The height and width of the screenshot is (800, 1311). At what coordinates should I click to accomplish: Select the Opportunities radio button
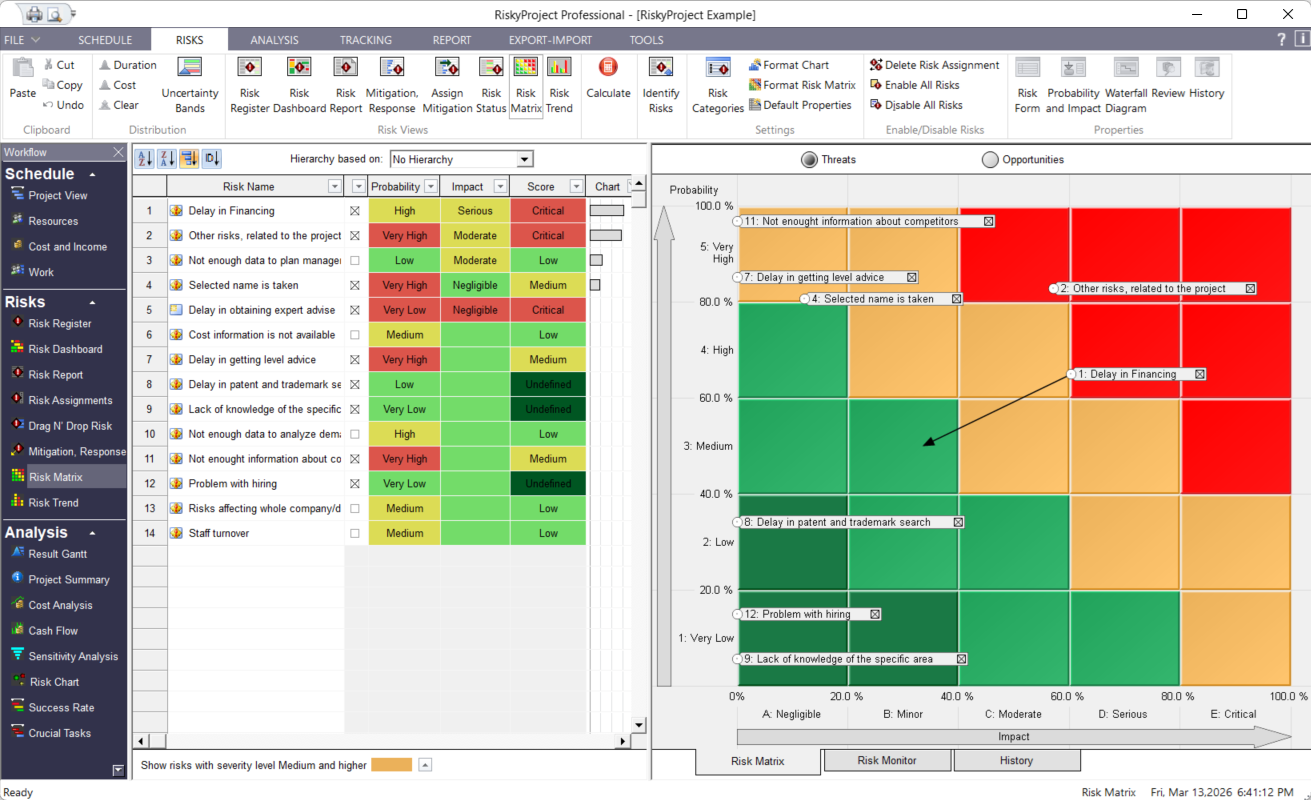pyautogui.click(x=989, y=158)
